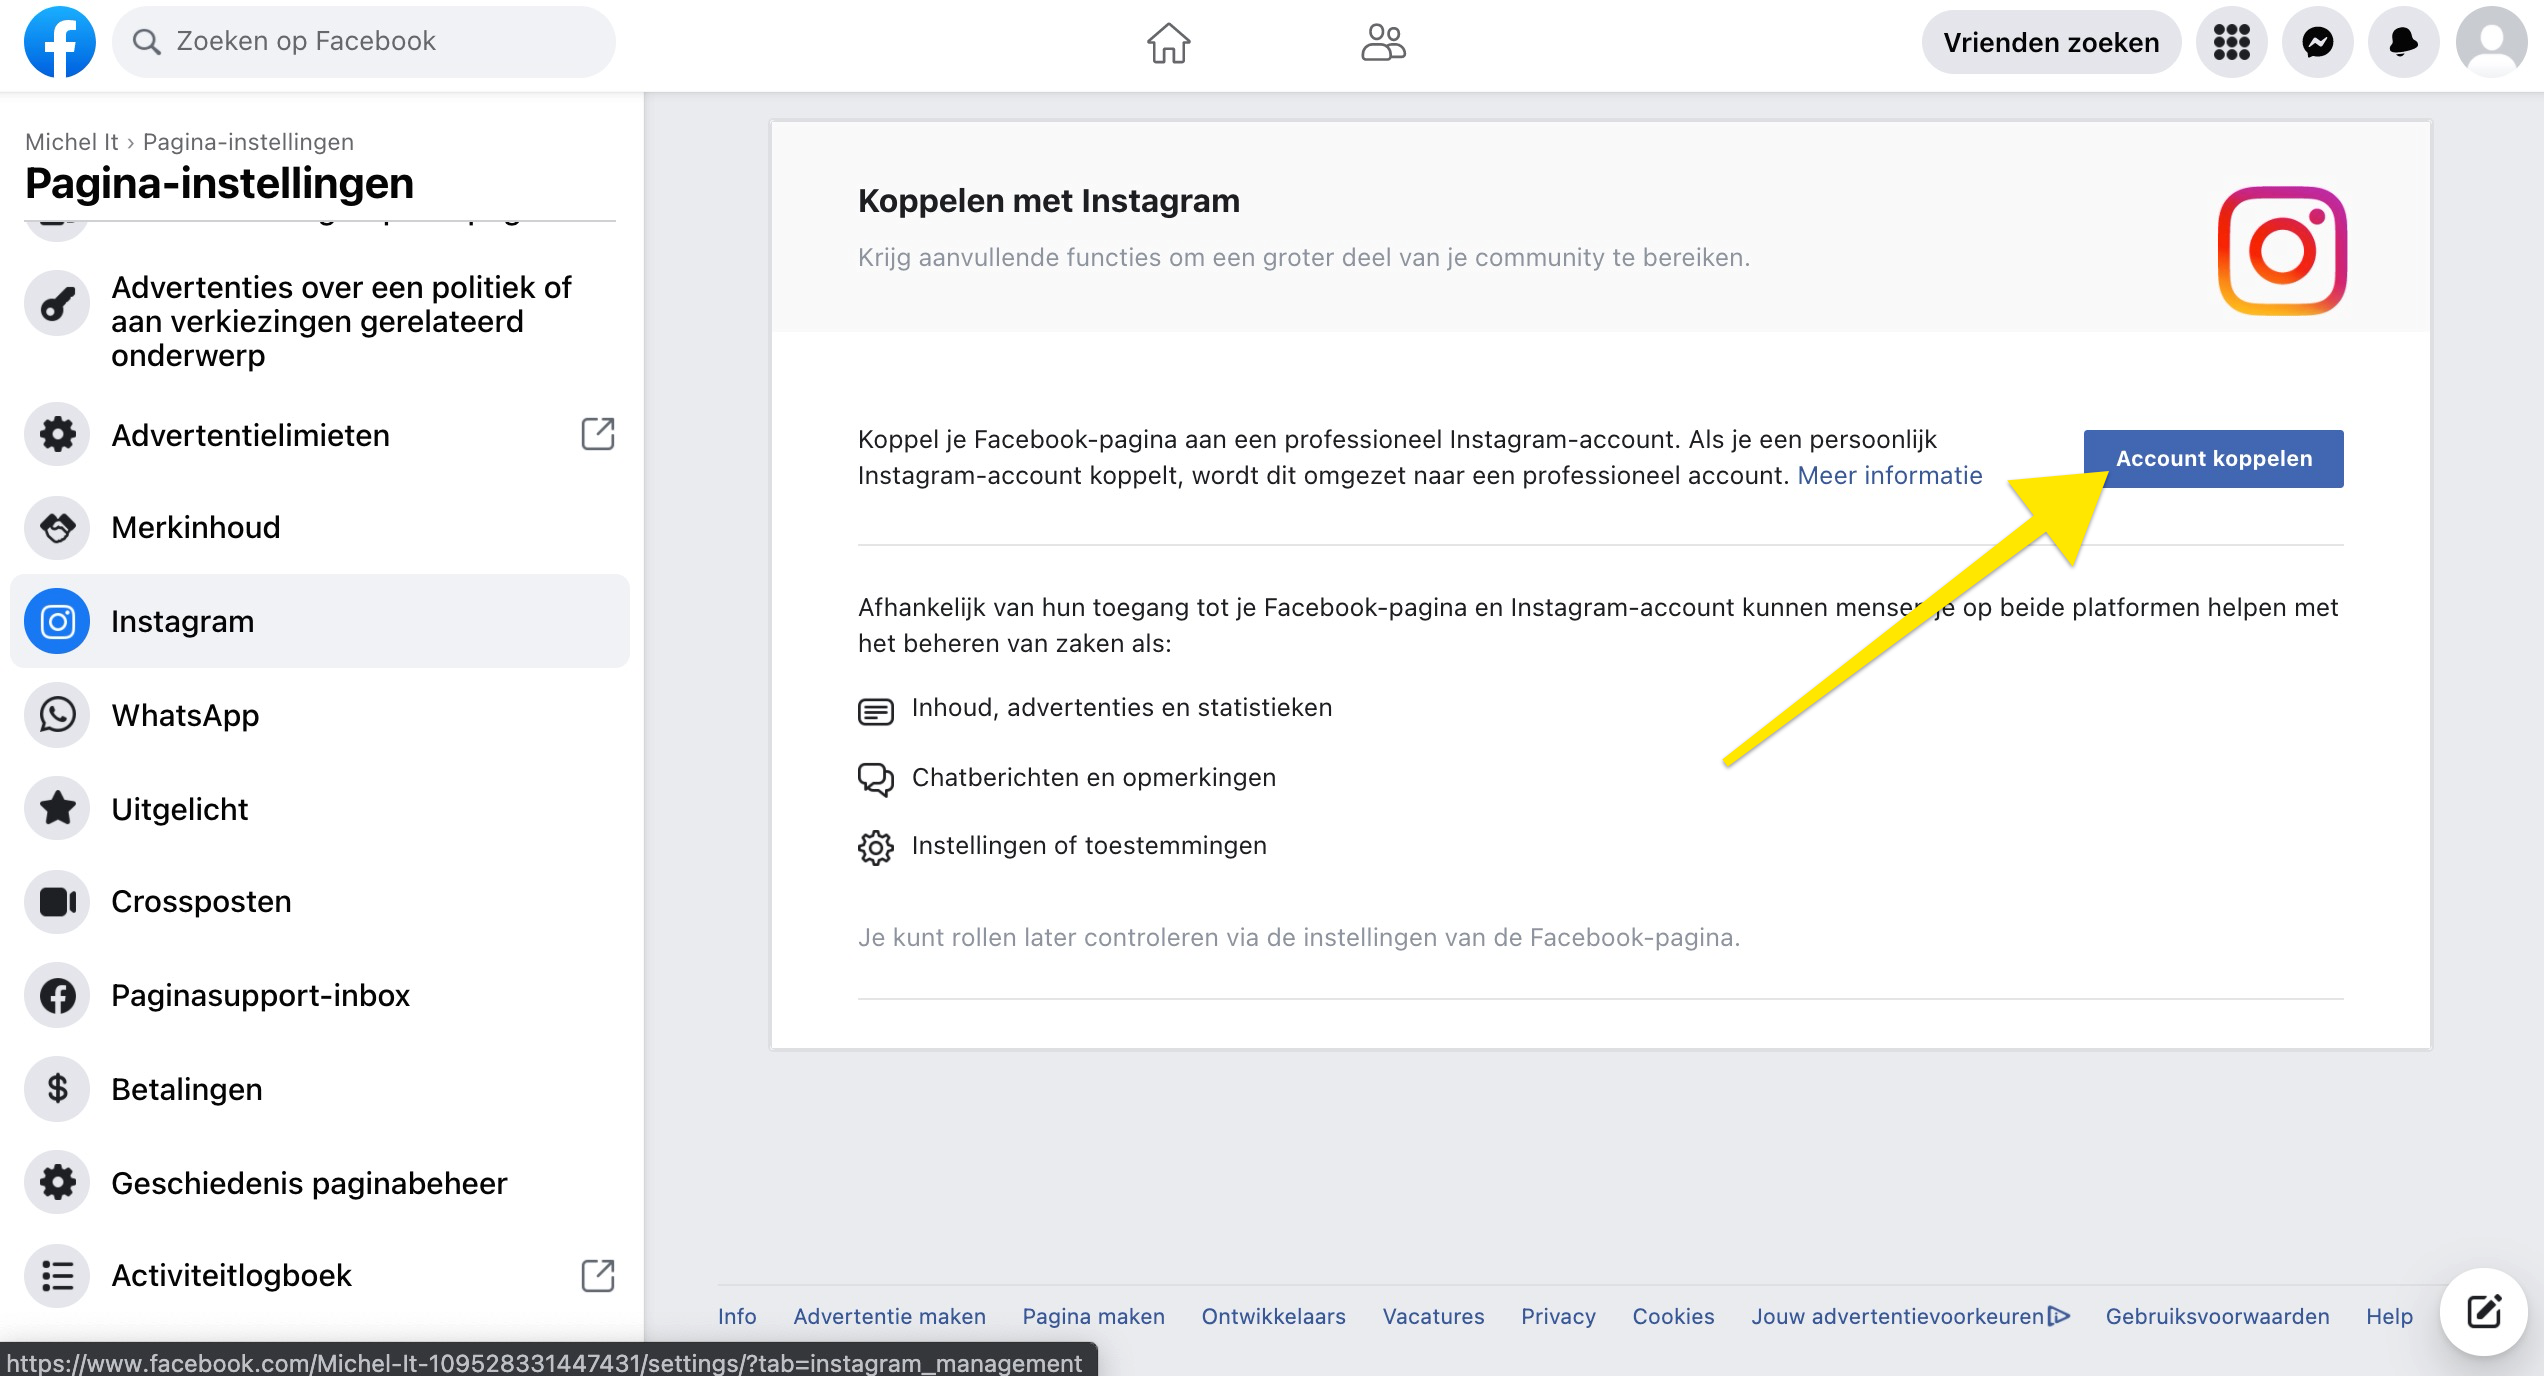The width and height of the screenshot is (2544, 1376).
Task: Open Jouw advertentievoorkeuren footer link
Action: (x=1909, y=1316)
